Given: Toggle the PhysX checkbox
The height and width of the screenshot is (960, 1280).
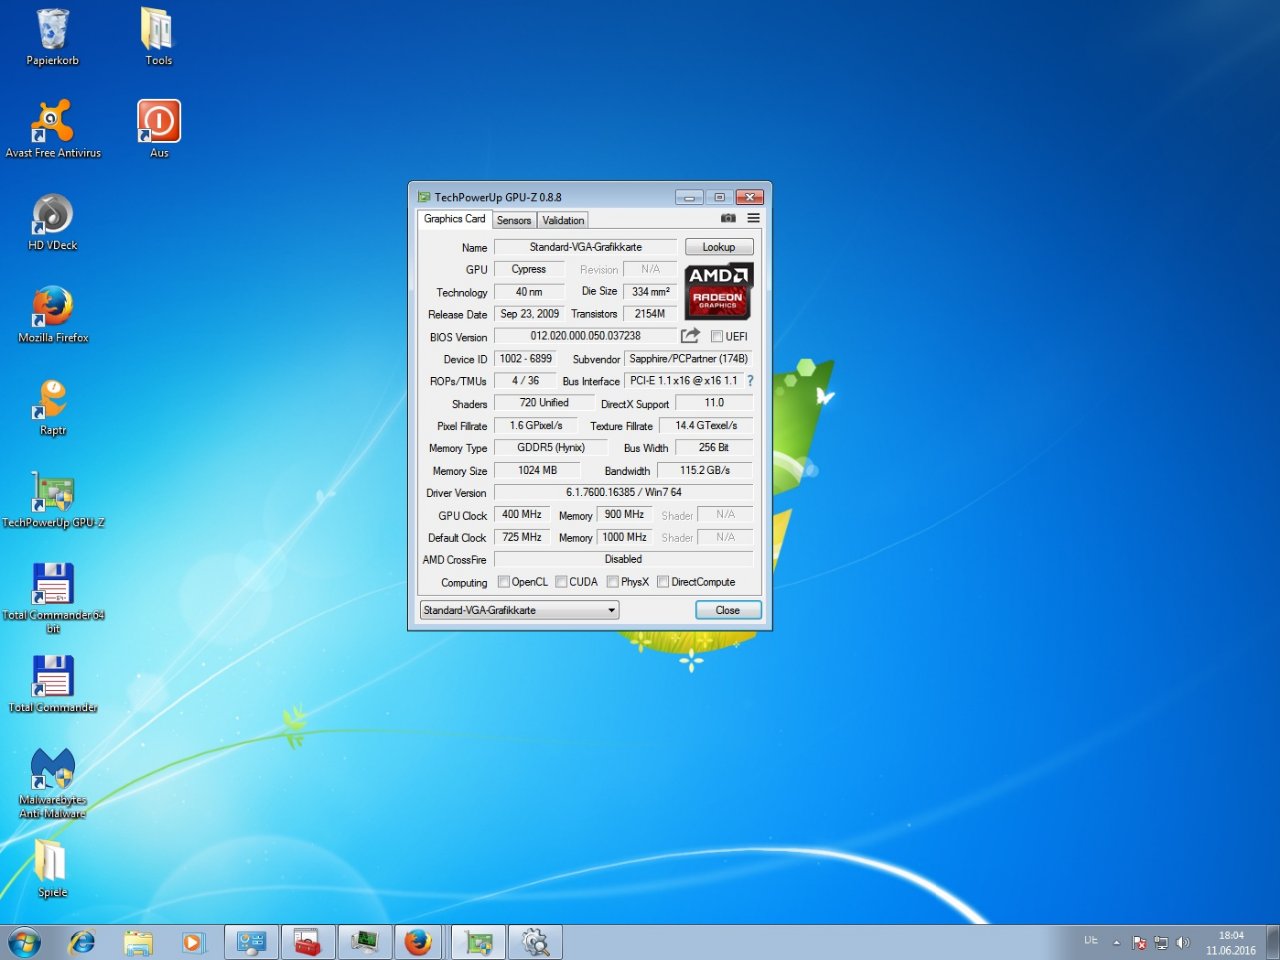Looking at the screenshot, I should [x=612, y=582].
